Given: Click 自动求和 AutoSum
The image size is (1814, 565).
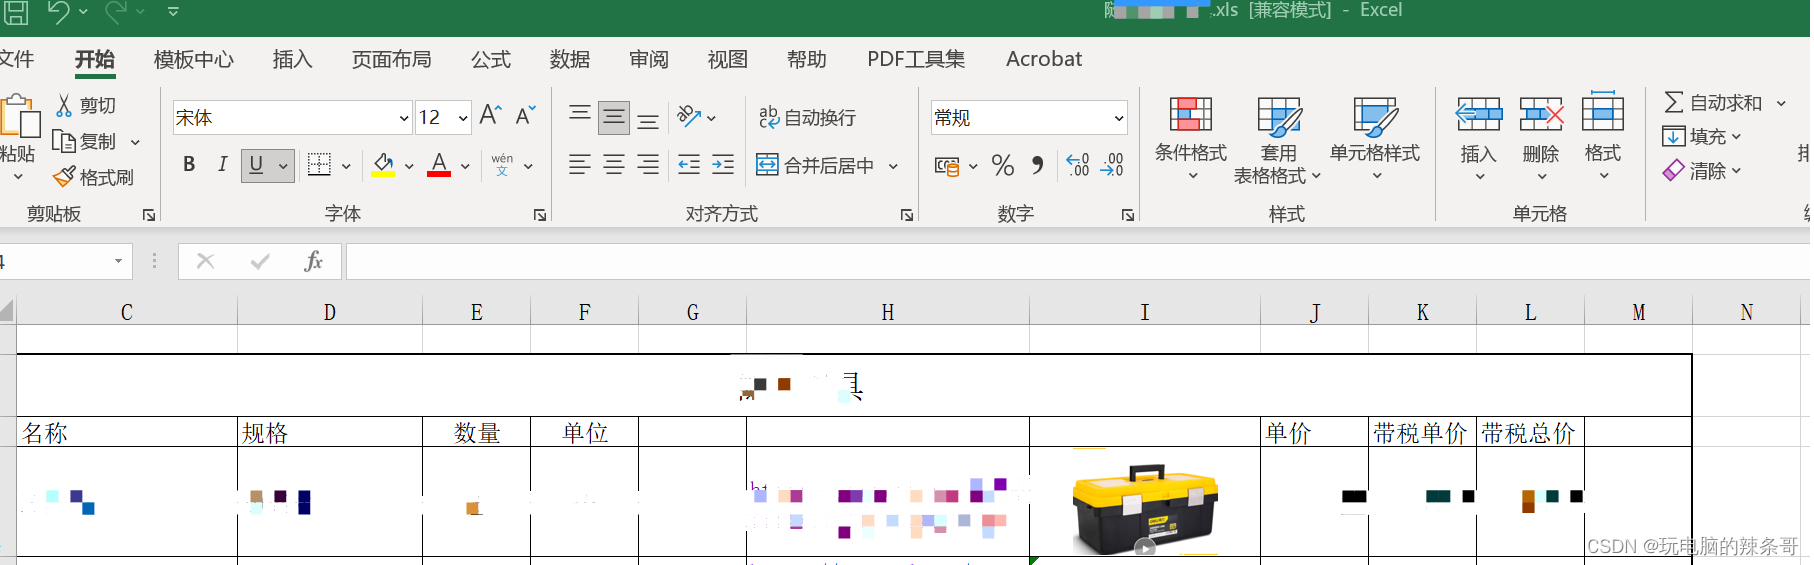Looking at the screenshot, I should [1712, 103].
